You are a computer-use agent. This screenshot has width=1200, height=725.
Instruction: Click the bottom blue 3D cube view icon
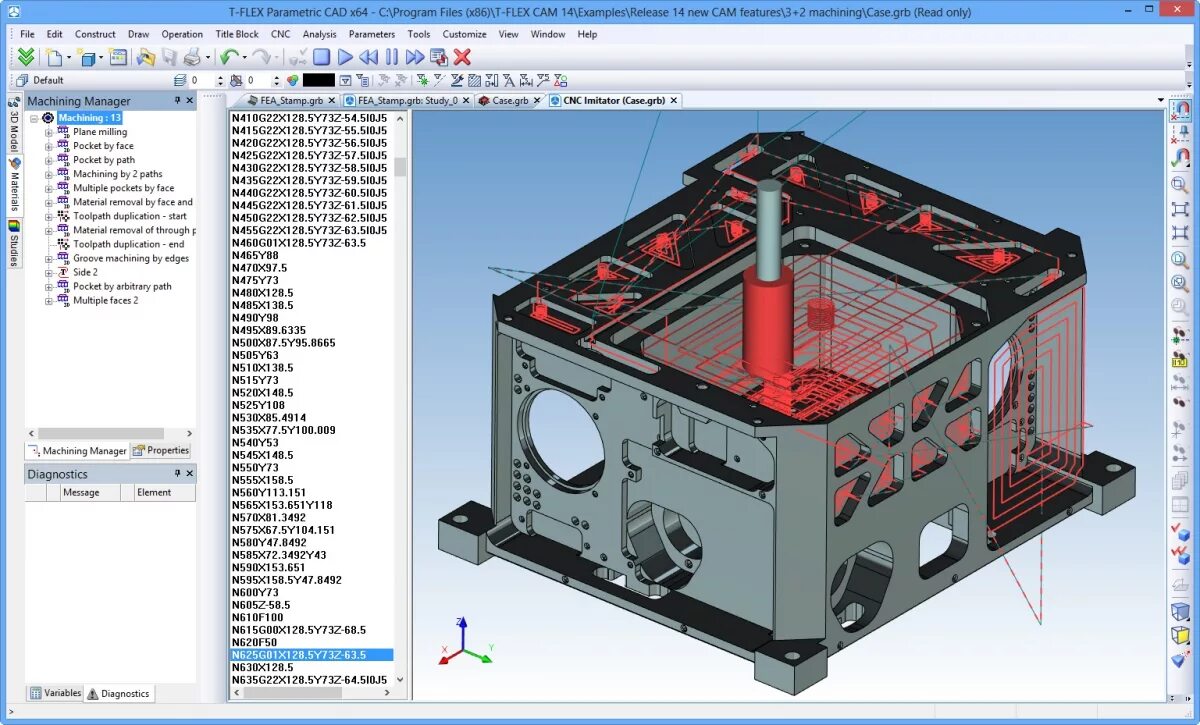pyautogui.click(x=1180, y=611)
